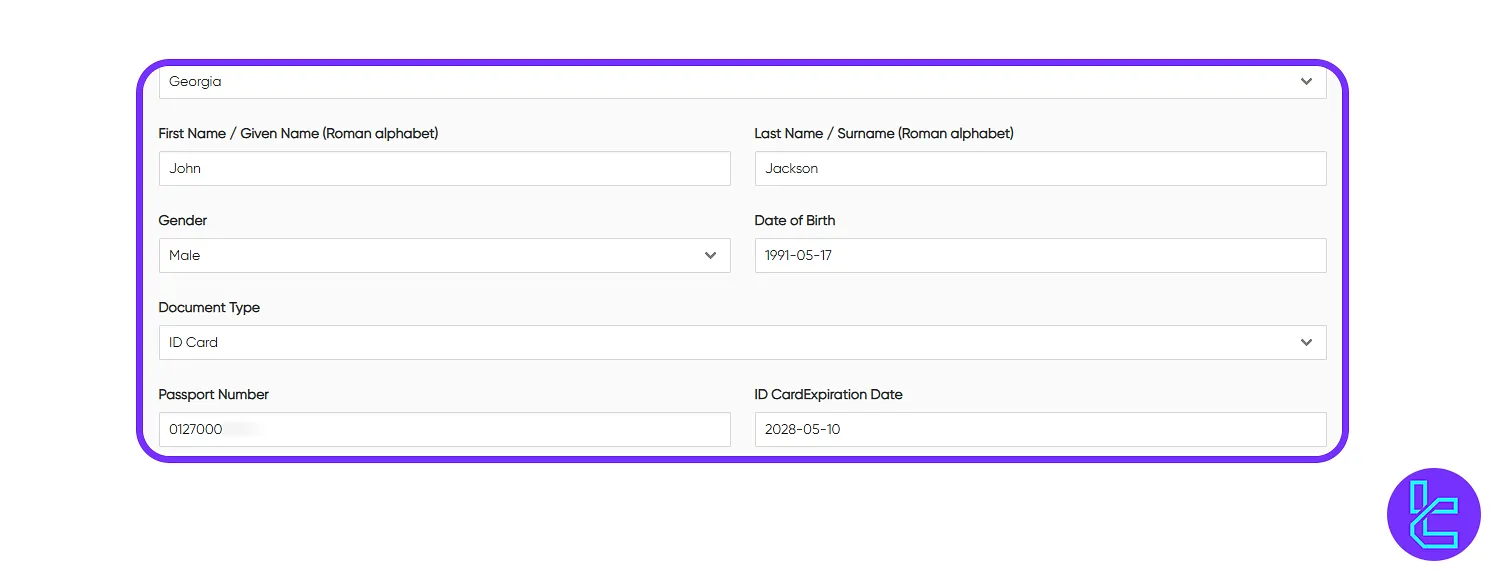
Task: Click the ID Card value in Document Type
Action: coord(192,342)
